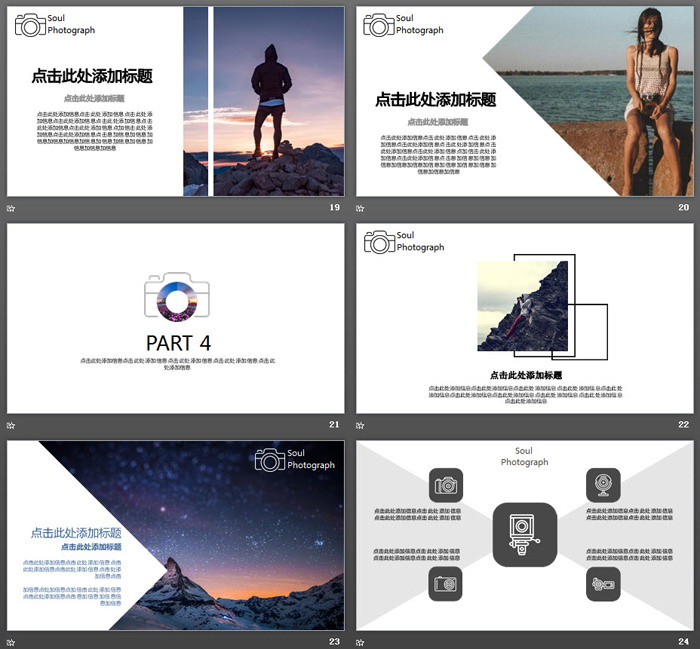Click the center vintage camera icon on slide 24
700x649 pixels.
(x=524, y=534)
